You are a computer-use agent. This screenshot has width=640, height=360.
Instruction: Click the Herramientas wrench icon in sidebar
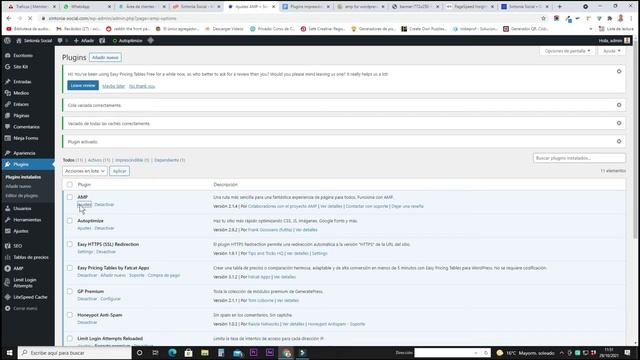coord(8,220)
